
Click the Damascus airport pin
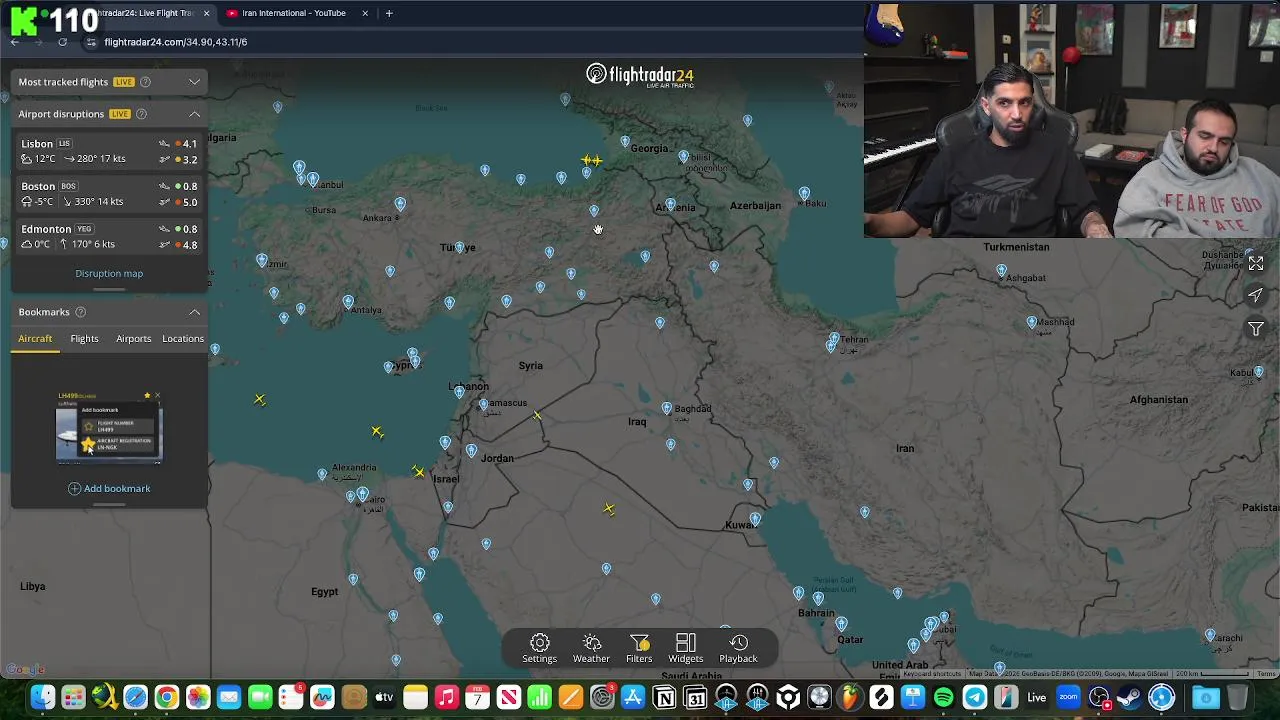point(483,405)
